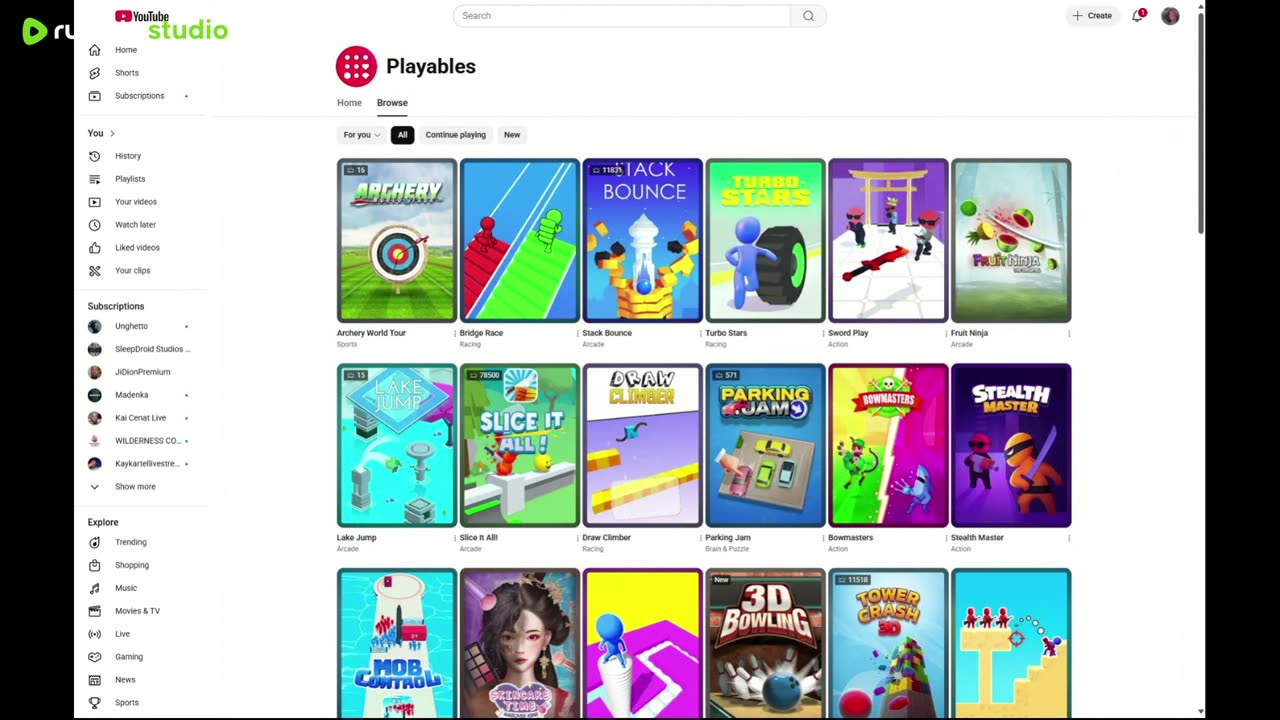Open the Bowmasters game thumbnail
This screenshot has width=1280, height=720.
click(x=889, y=445)
